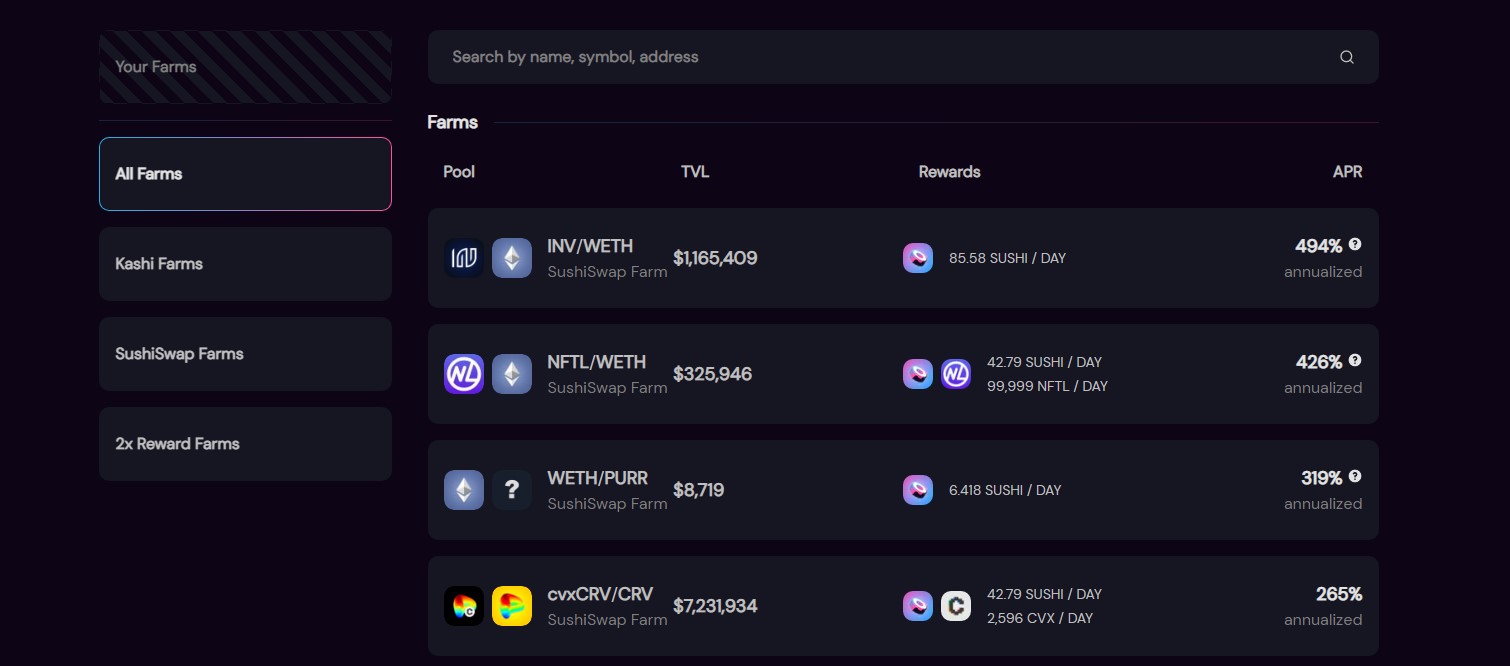
Task: Click the 85.58 SUSHI / DAY text
Action: (x=1007, y=258)
